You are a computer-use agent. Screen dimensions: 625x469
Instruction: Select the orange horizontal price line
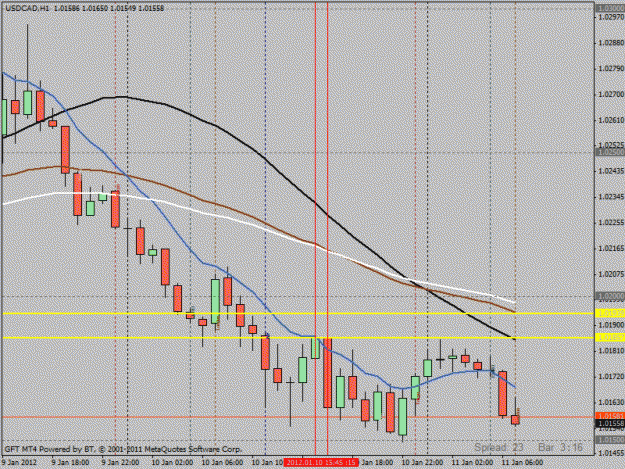pos(298,417)
